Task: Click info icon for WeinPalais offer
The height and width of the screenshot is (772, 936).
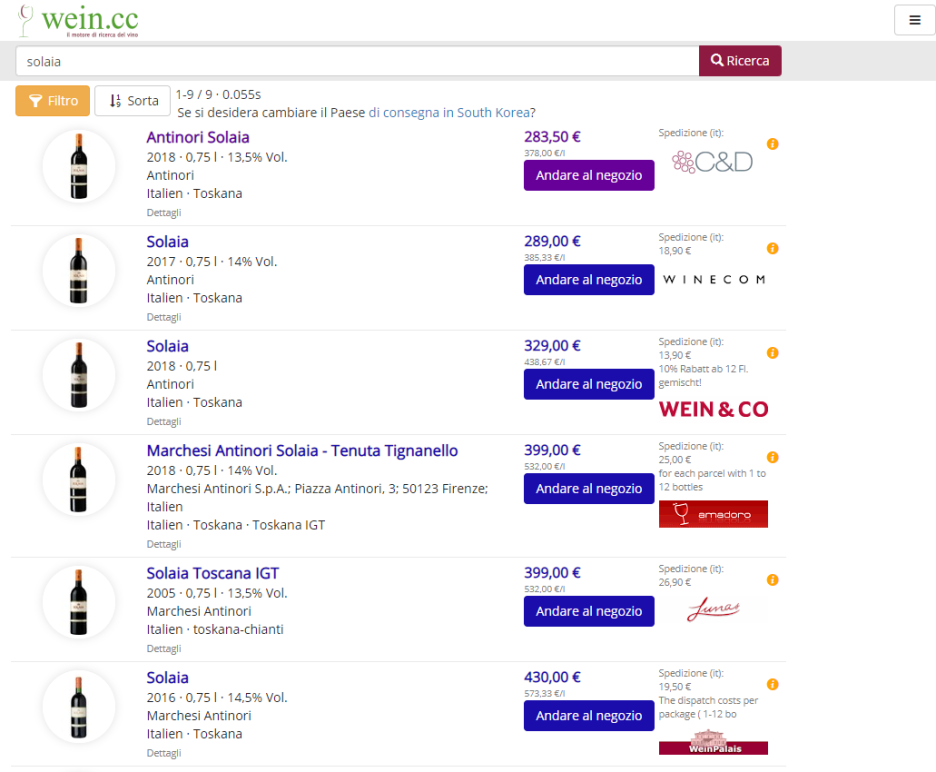Action: click(x=772, y=684)
